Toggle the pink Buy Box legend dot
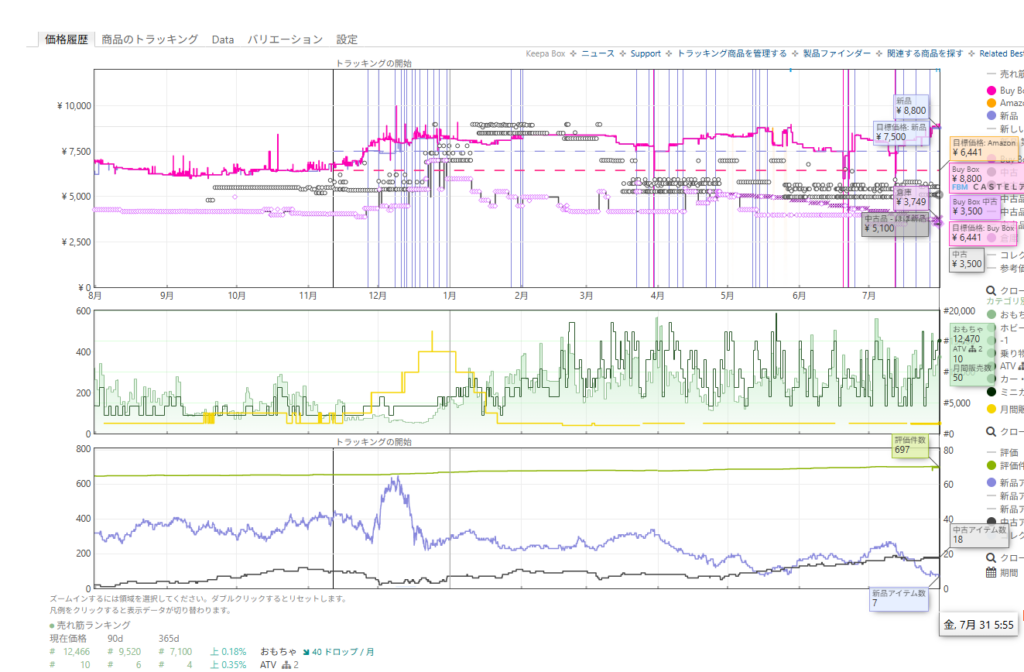Screen dimensions: 1024x672 [x=991, y=91]
